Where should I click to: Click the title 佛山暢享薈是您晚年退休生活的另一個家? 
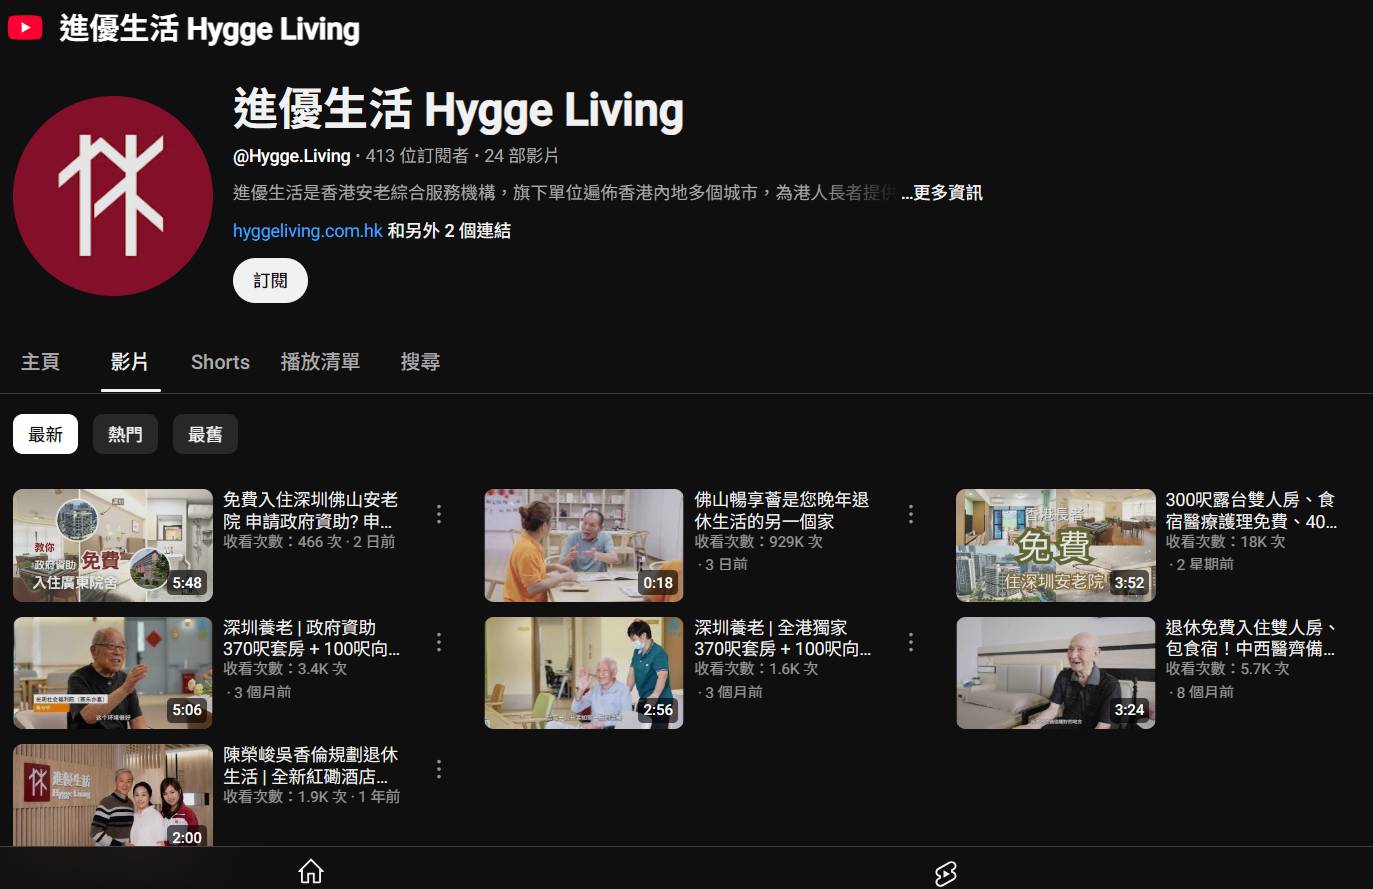click(782, 510)
